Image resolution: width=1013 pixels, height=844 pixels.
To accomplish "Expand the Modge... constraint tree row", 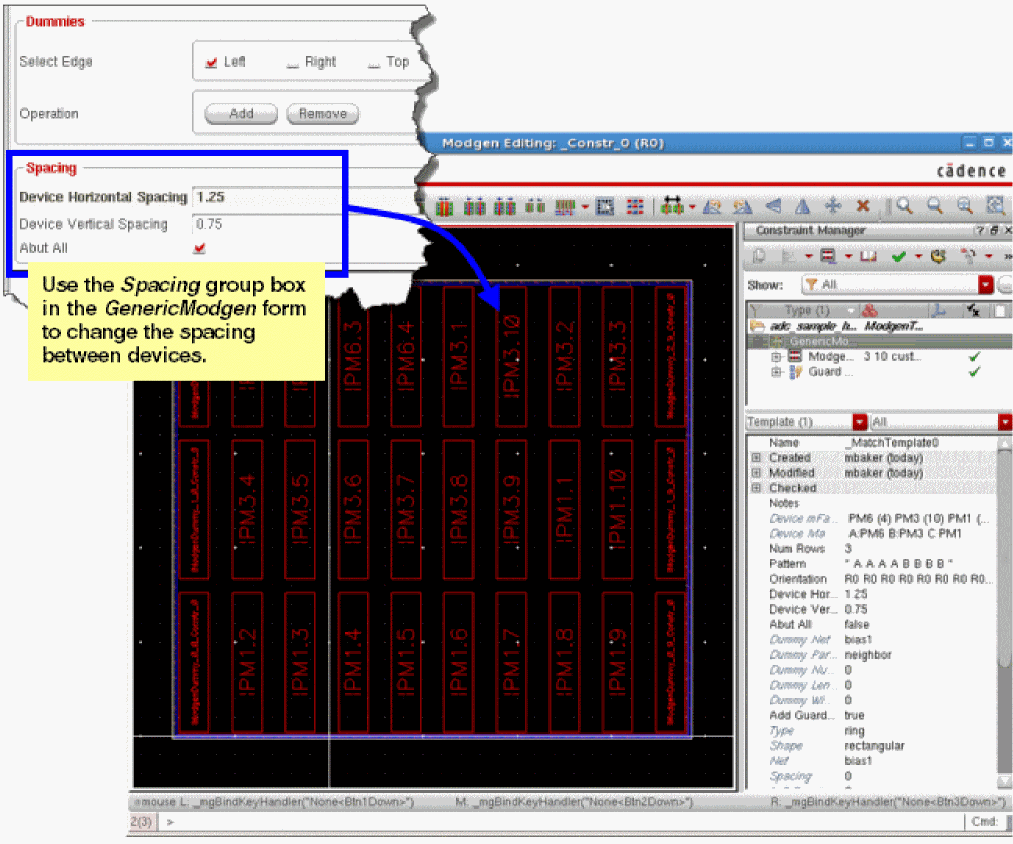I will (x=776, y=357).
